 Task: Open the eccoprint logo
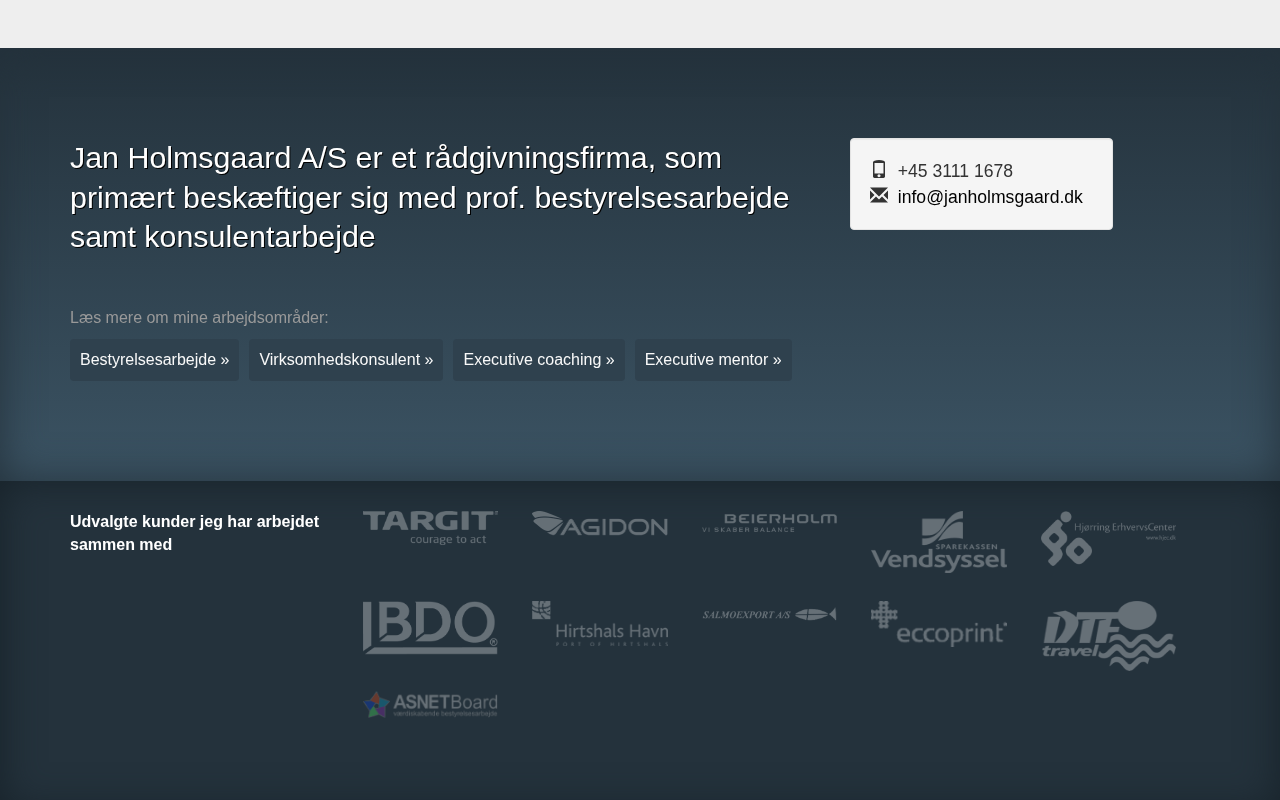pos(939,624)
